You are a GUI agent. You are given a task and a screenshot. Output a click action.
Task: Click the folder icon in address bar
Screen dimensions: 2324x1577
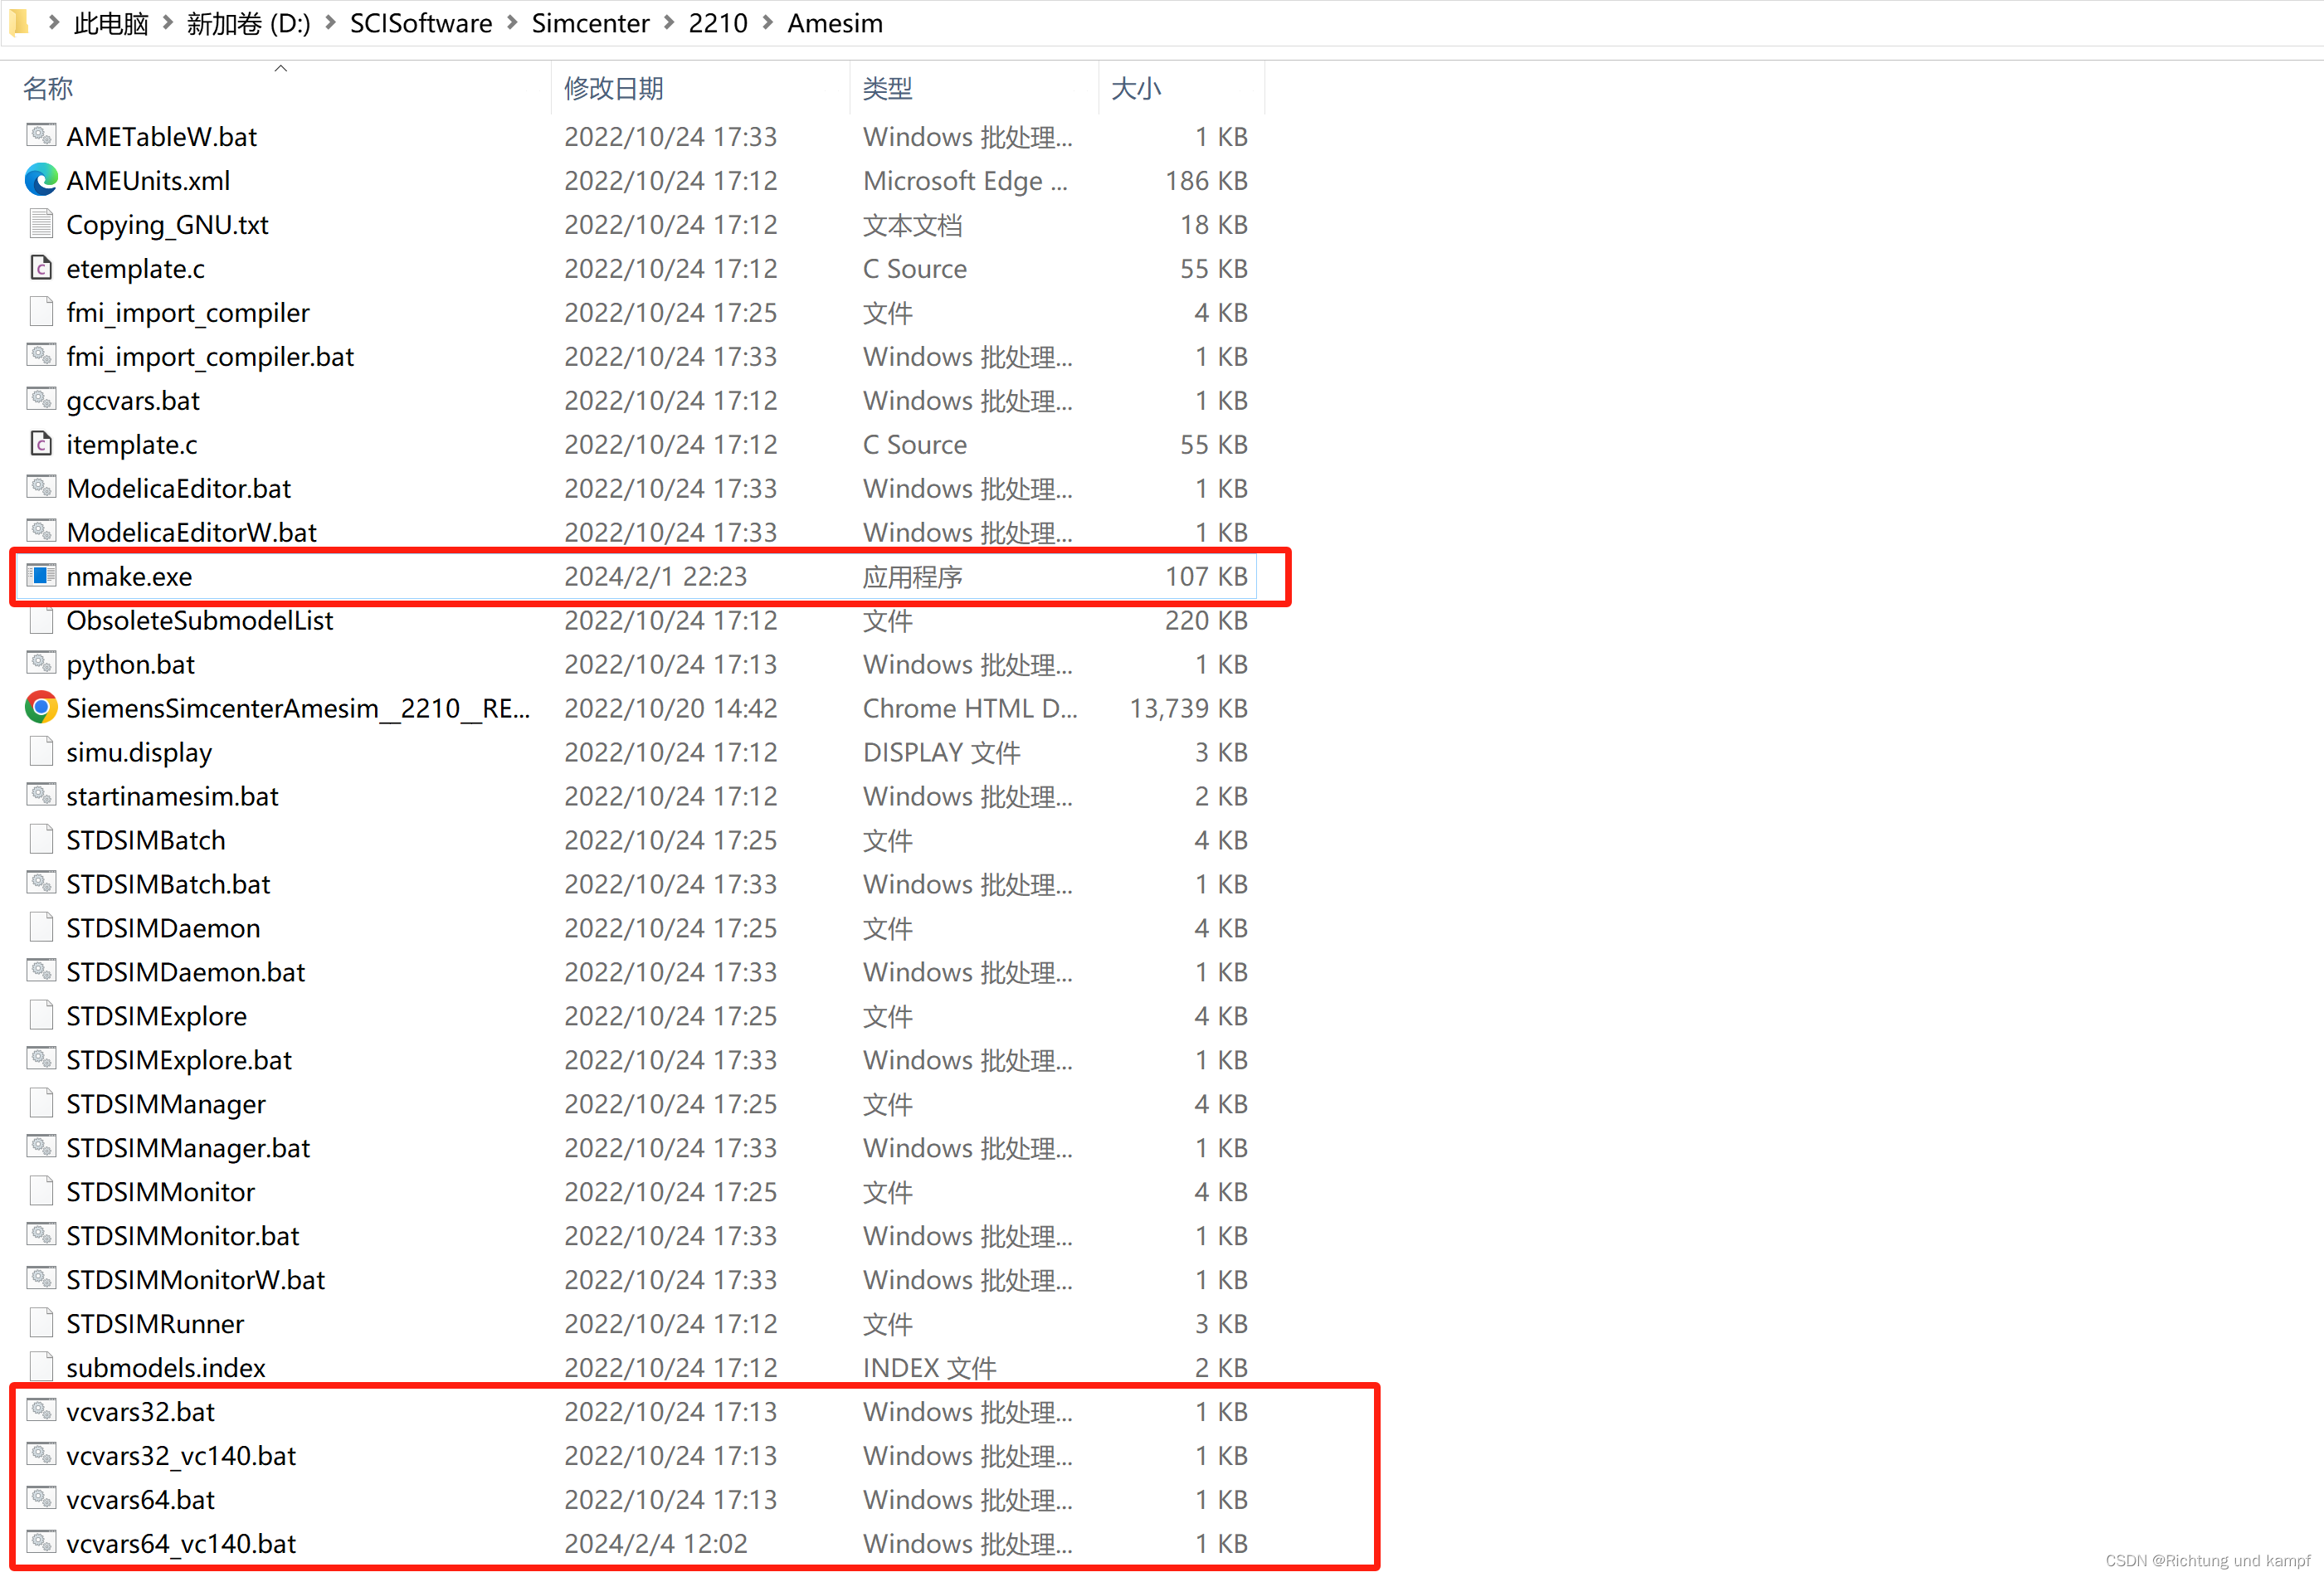[x=20, y=22]
